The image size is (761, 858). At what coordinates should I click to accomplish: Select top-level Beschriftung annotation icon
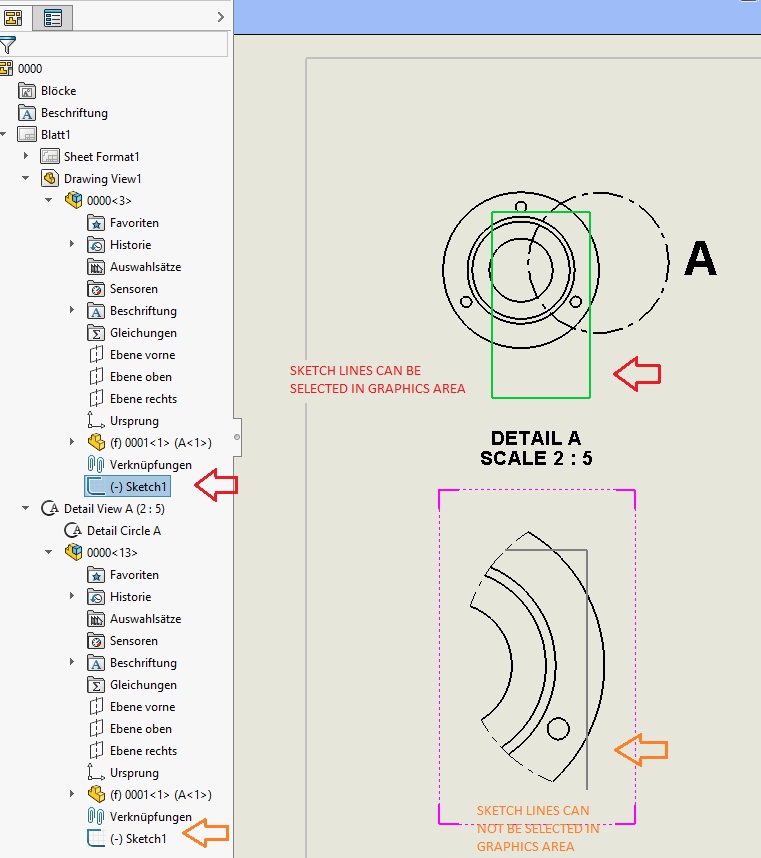[27, 113]
